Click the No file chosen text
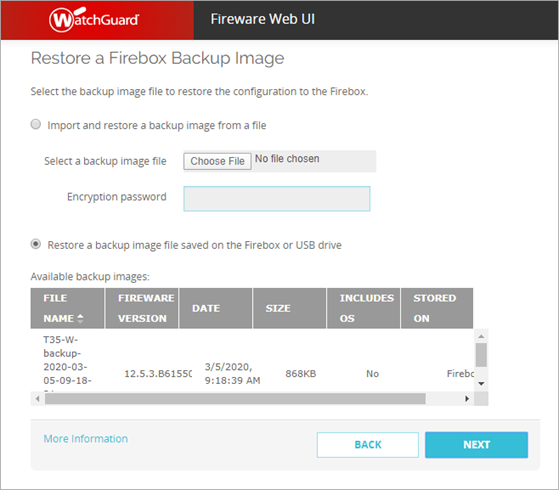Image resolution: width=559 pixels, height=490 pixels. click(287, 159)
